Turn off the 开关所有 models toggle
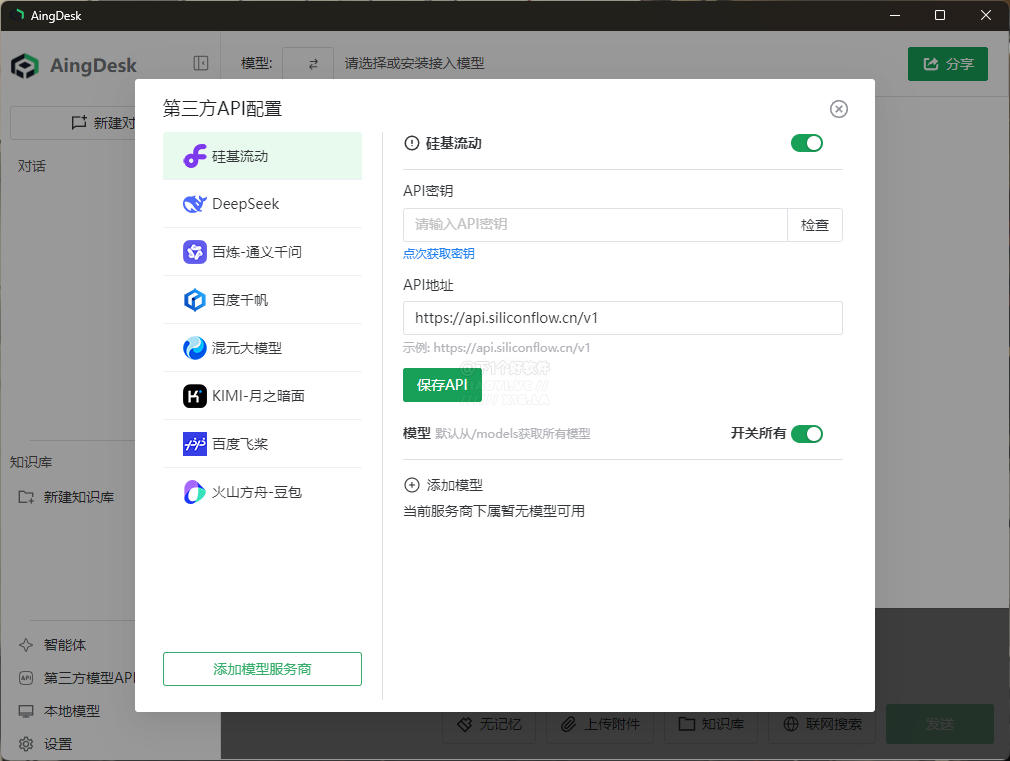Viewport: 1010px width, 761px height. click(x=806, y=434)
